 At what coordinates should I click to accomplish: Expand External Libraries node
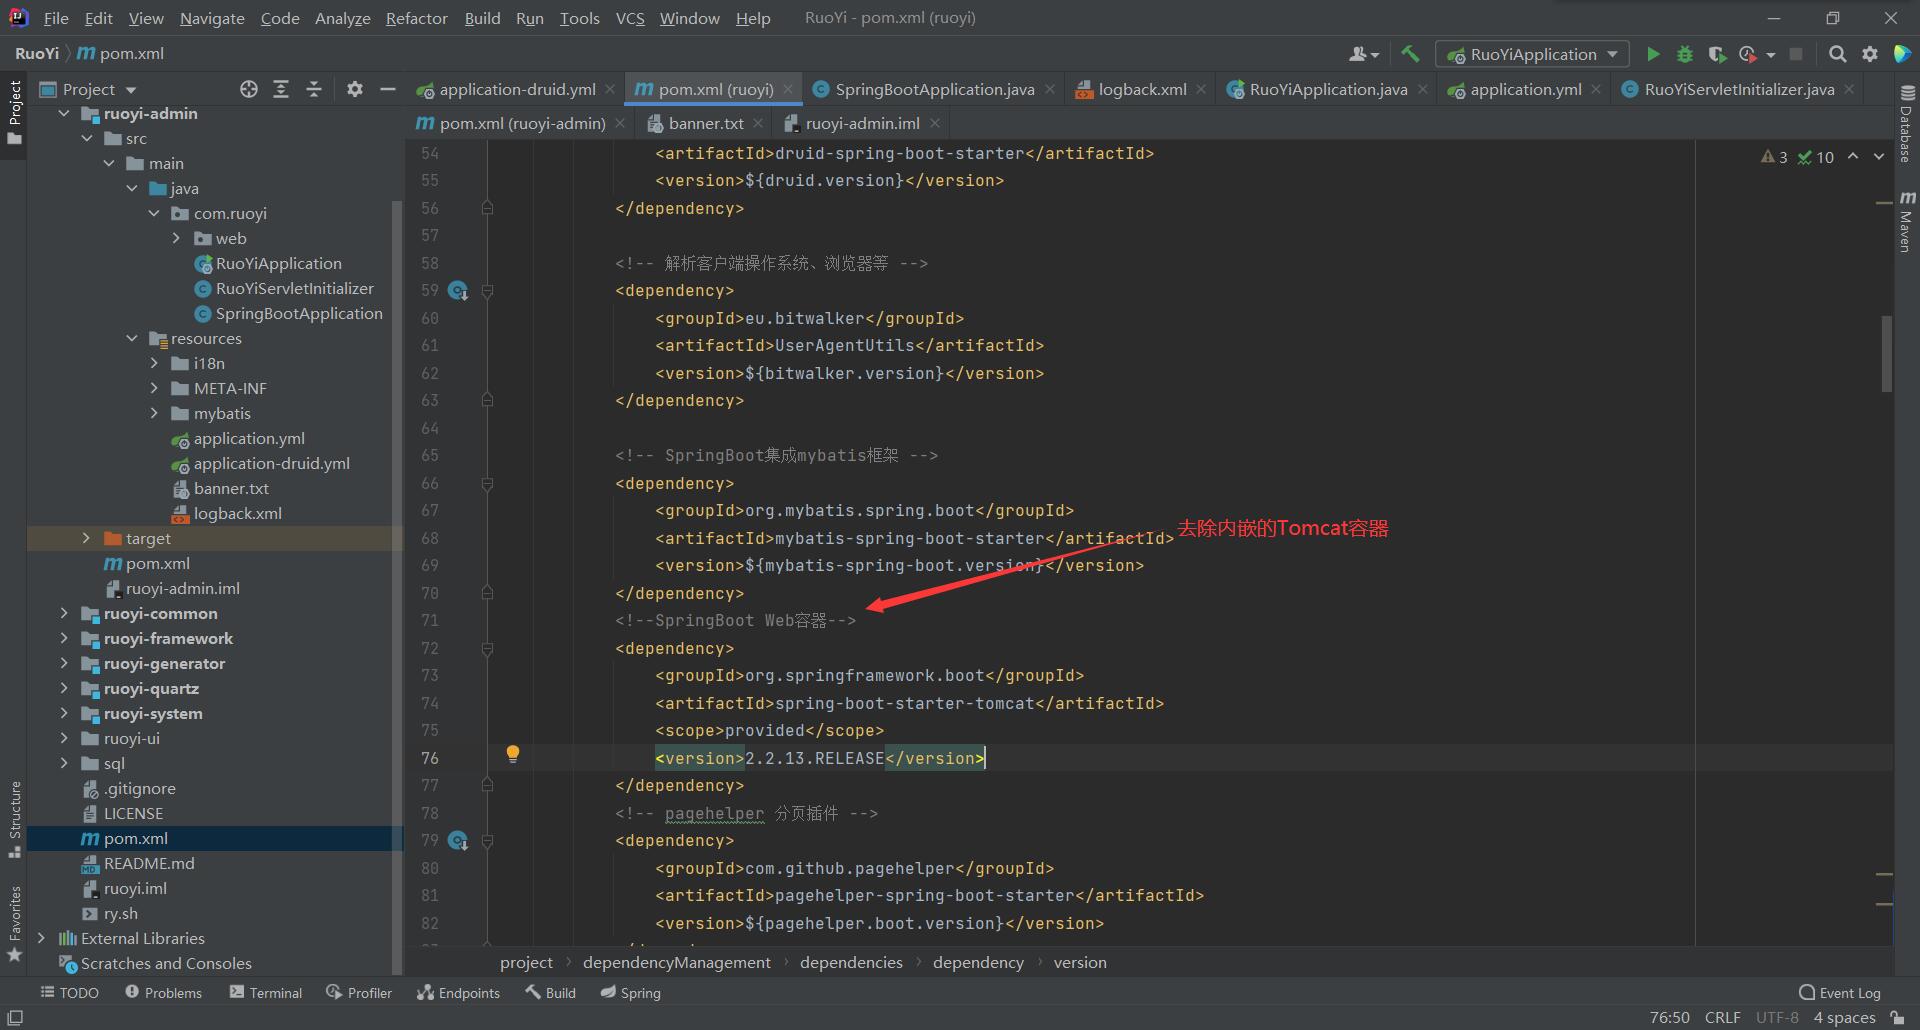[x=41, y=938]
